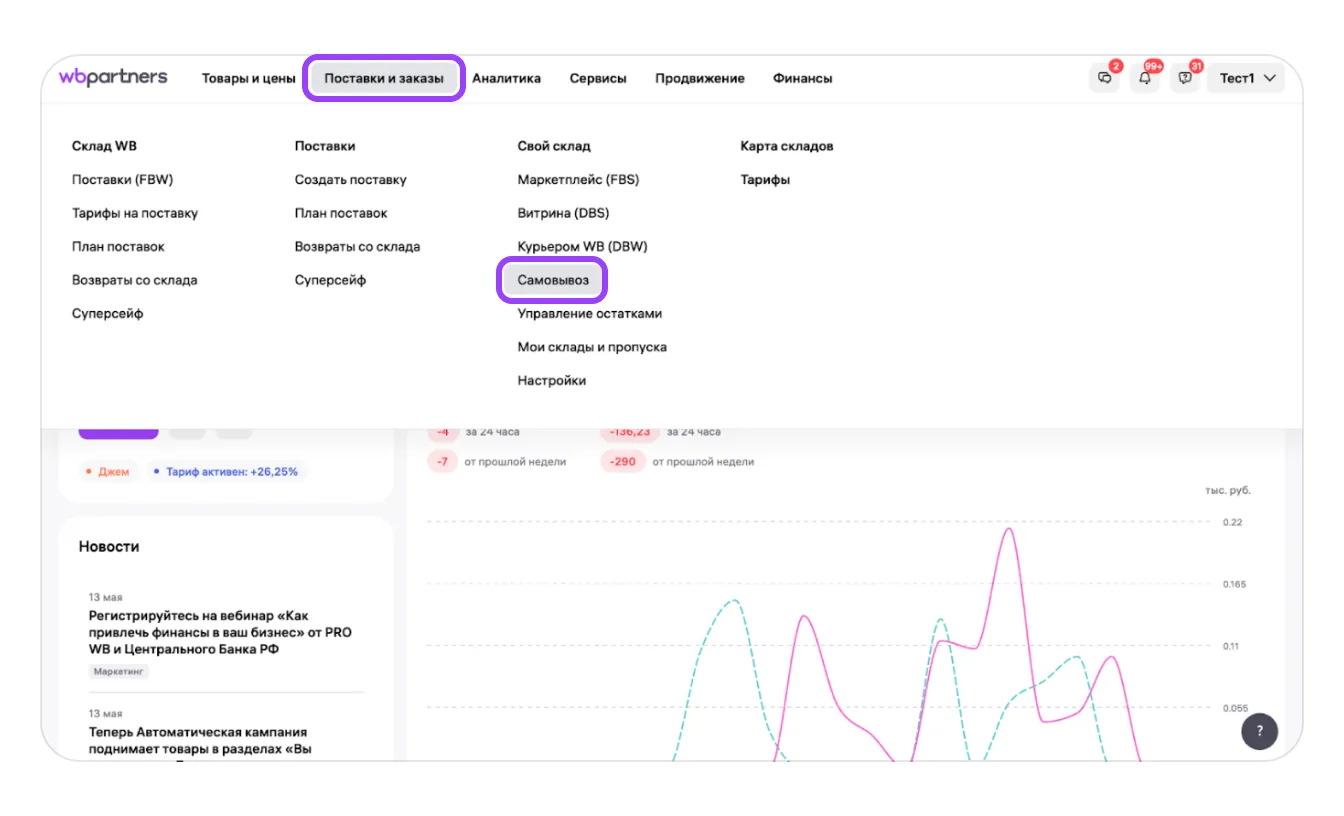
Task: Open Управление остатками
Action: [x=589, y=314]
